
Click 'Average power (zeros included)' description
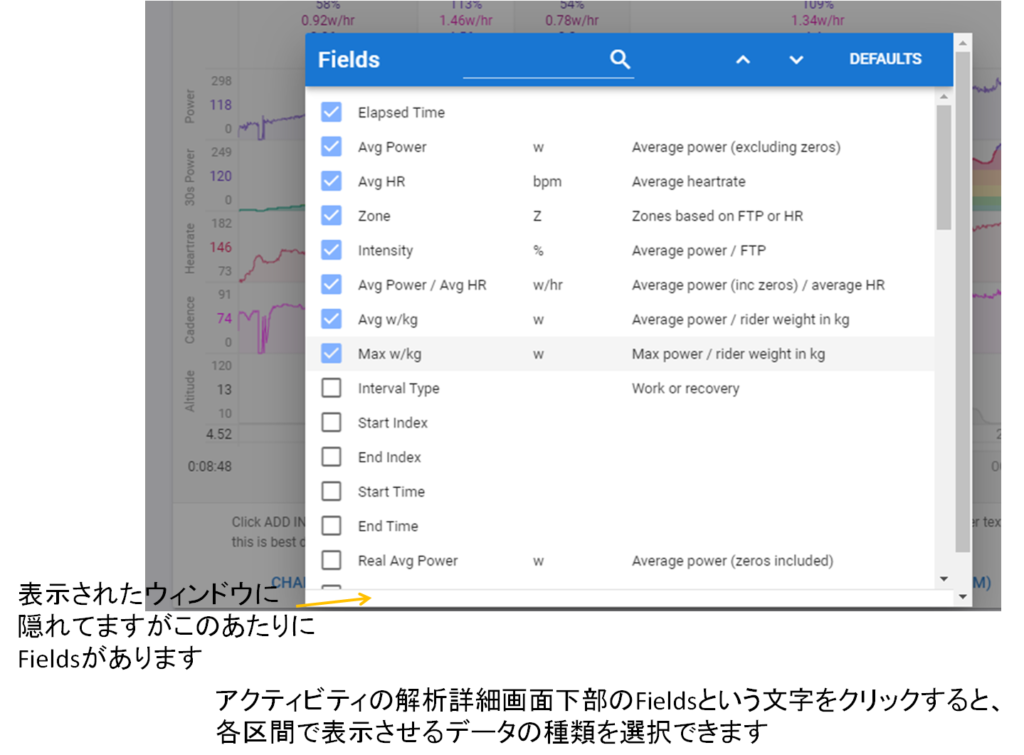[x=732, y=561]
